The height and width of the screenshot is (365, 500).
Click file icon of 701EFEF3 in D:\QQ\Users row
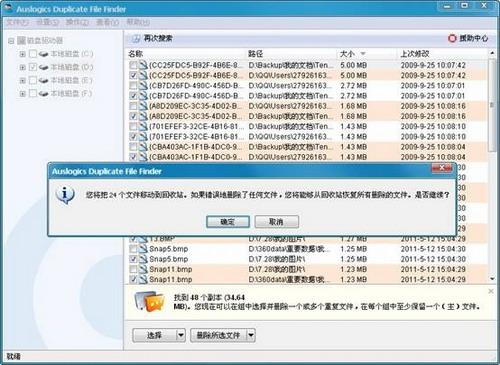(x=143, y=137)
